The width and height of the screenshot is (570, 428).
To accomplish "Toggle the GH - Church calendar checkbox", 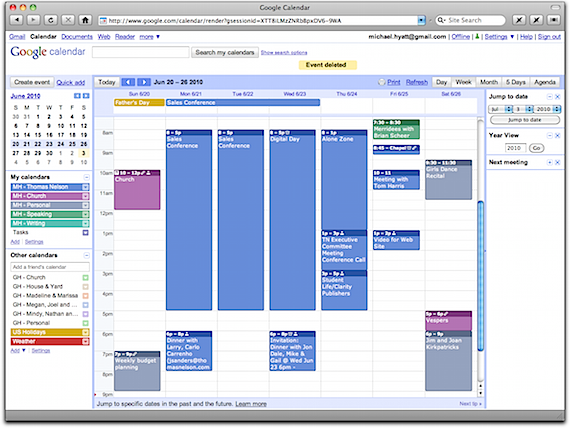I will [x=85, y=278].
